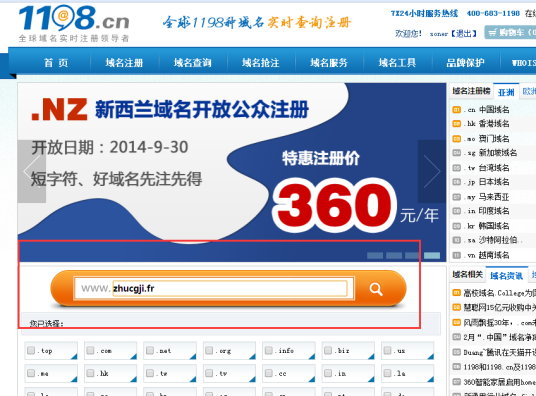Viewport: 536px width, 396px height.
Task: Click the 02 rank badge for .hk
Action: [456, 124]
